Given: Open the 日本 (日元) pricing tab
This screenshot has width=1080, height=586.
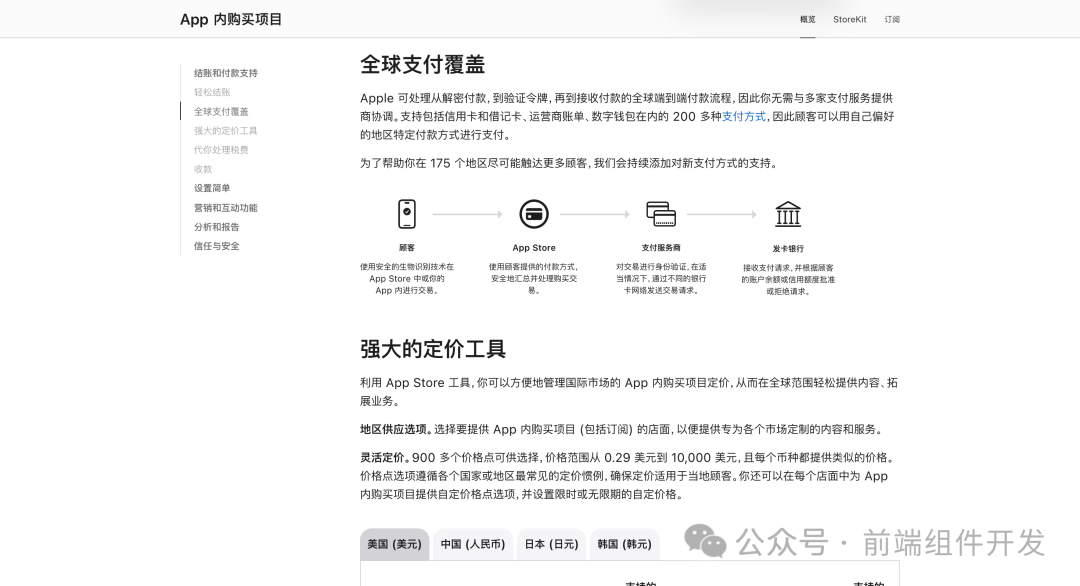Looking at the screenshot, I should pyautogui.click(x=551, y=545).
